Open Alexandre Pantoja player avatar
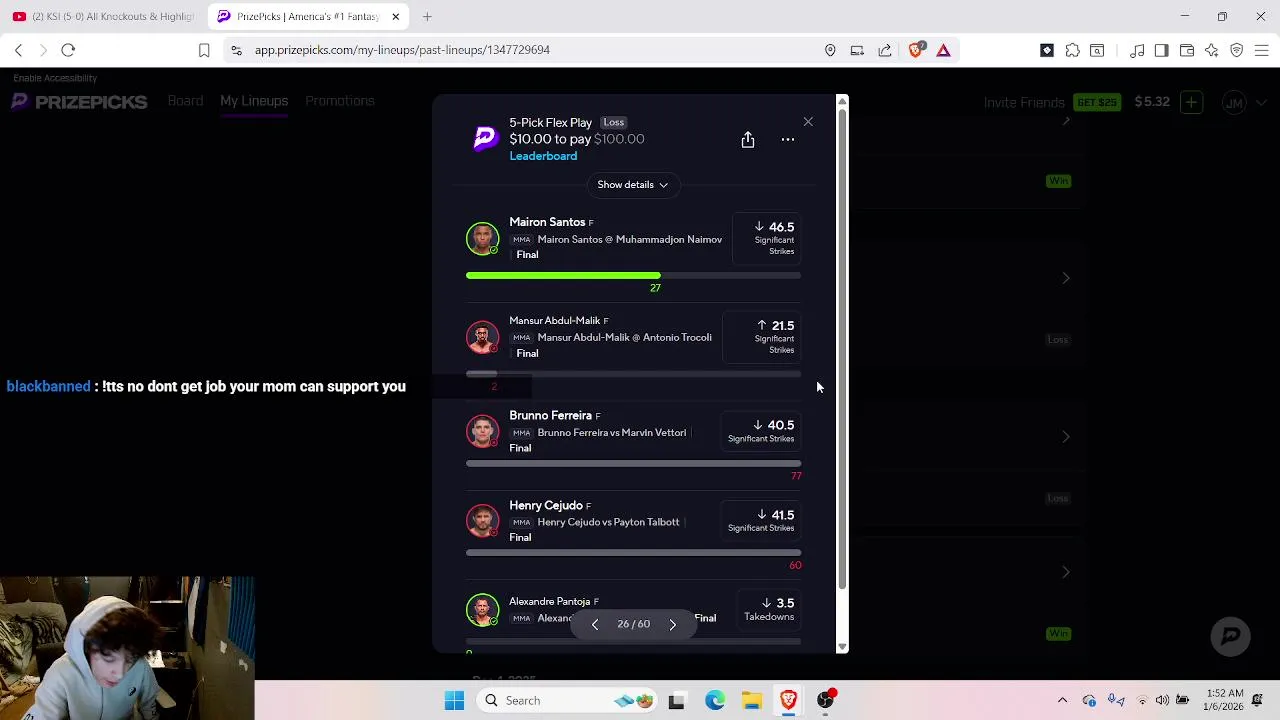Screen dimensions: 1280x720 click(x=482, y=610)
